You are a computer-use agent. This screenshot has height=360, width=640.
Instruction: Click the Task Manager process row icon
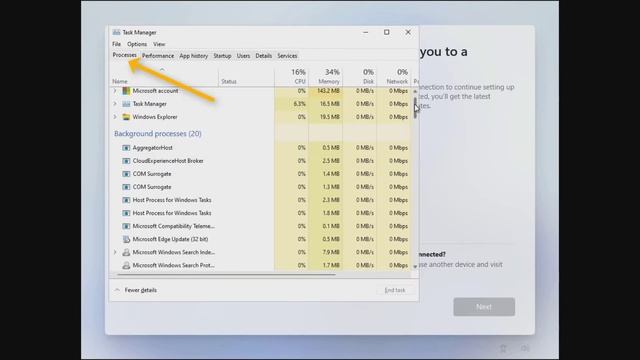pos(126,104)
